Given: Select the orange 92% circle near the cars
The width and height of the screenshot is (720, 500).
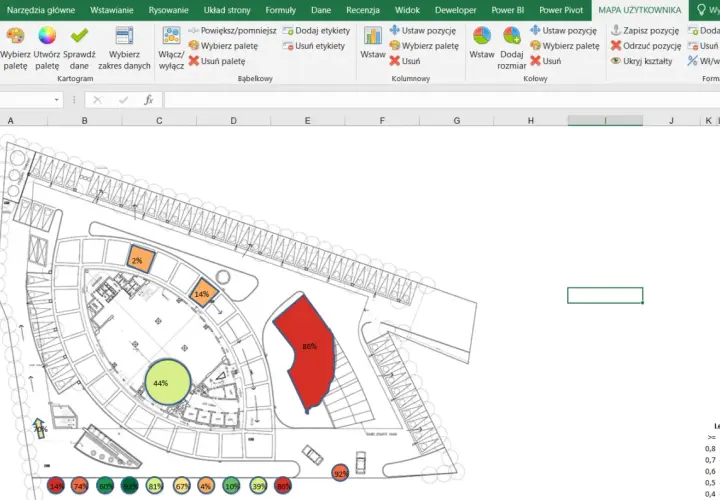Looking at the screenshot, I should [x=340, y=473].
